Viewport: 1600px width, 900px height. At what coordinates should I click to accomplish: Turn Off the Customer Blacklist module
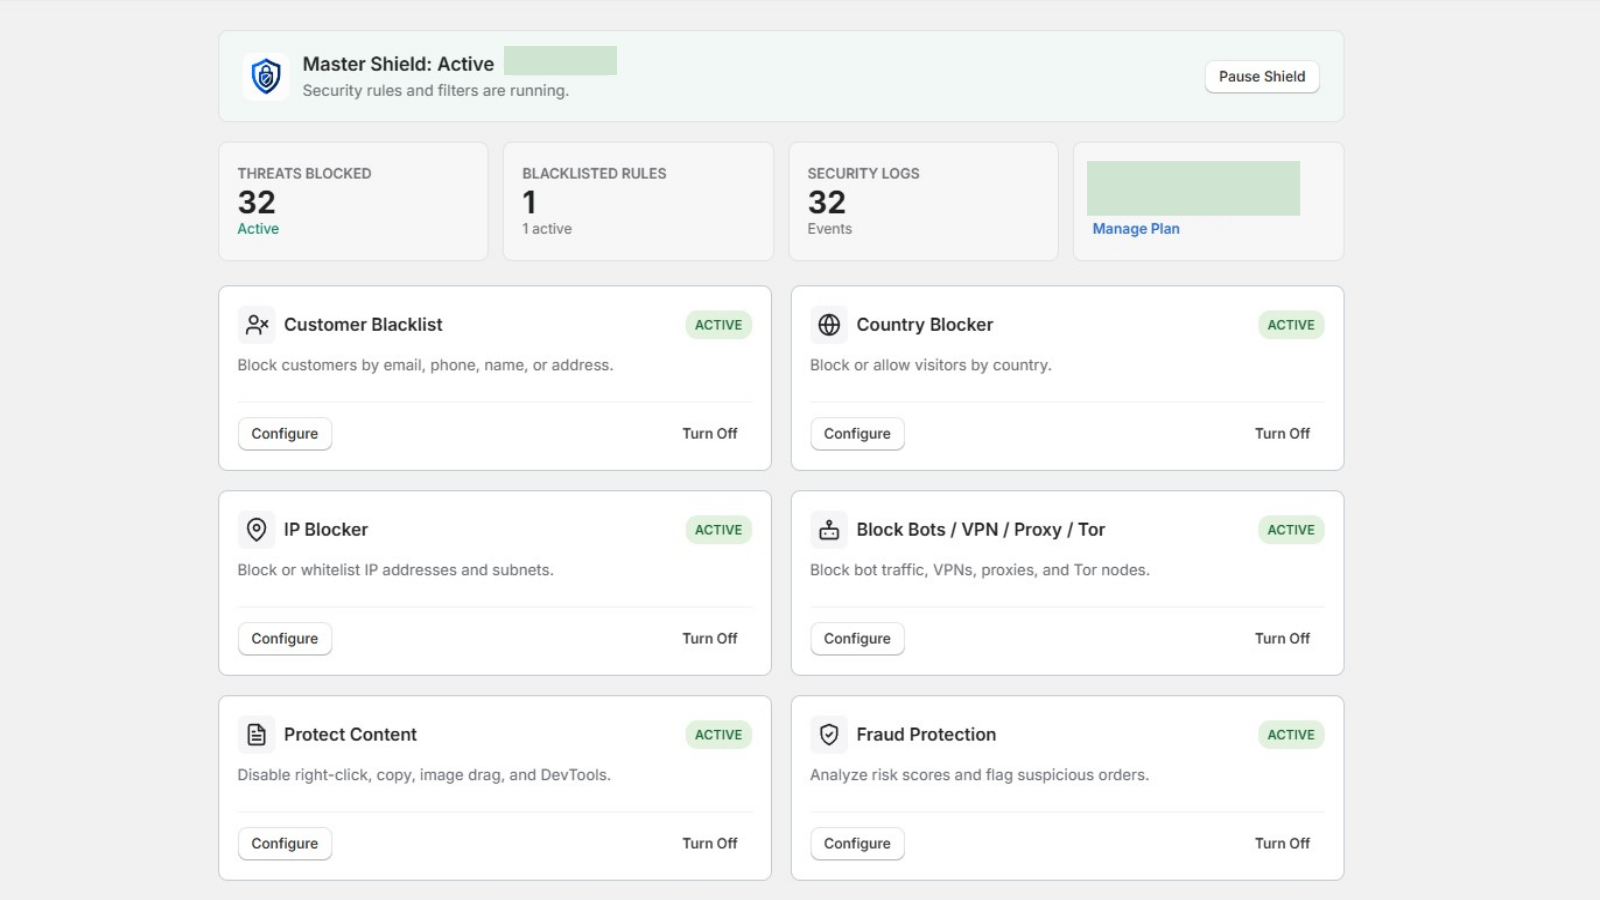(710, 433)
